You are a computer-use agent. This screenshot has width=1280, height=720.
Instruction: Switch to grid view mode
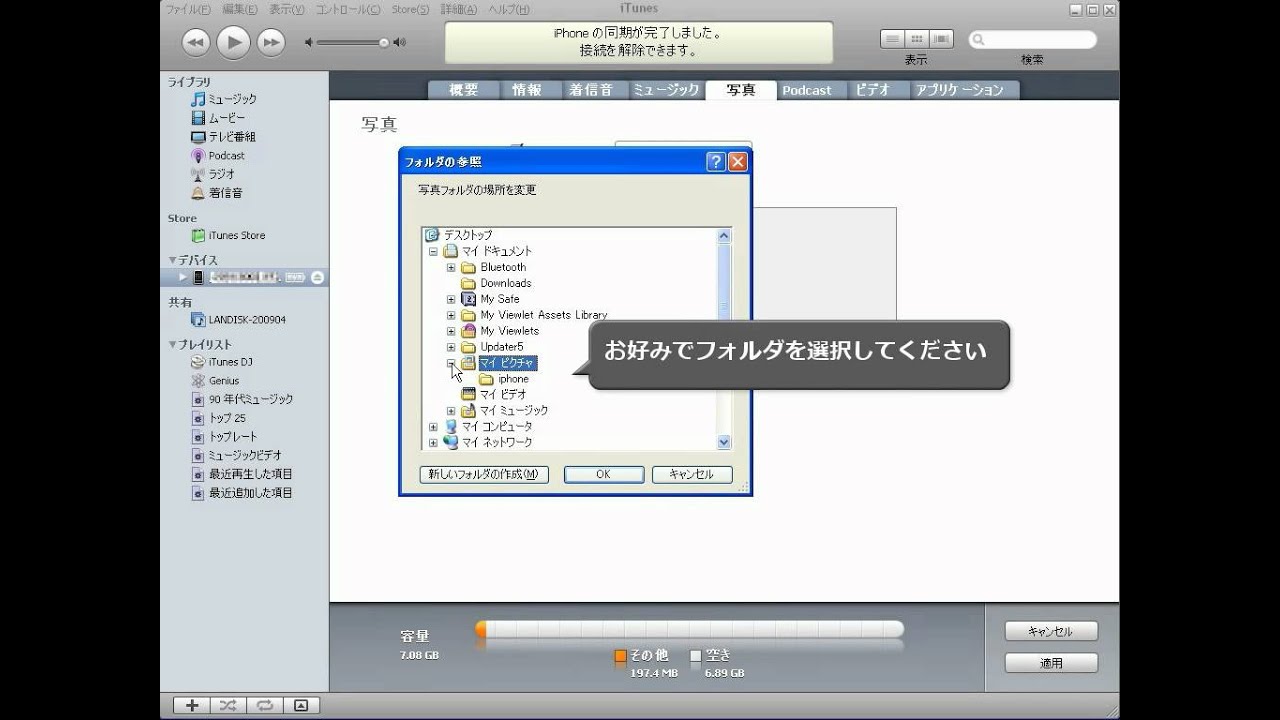click(916, 39)
